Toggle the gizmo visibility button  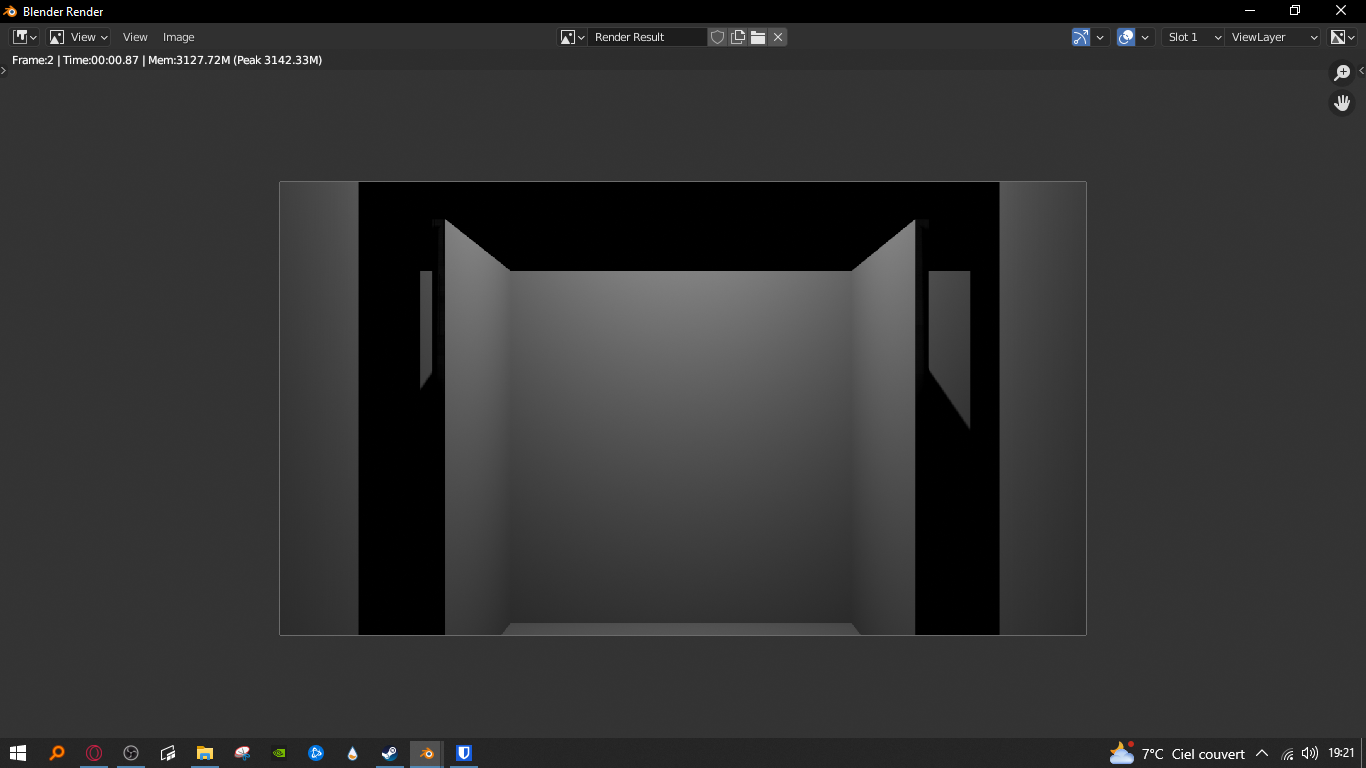(x=1080, y=37)
